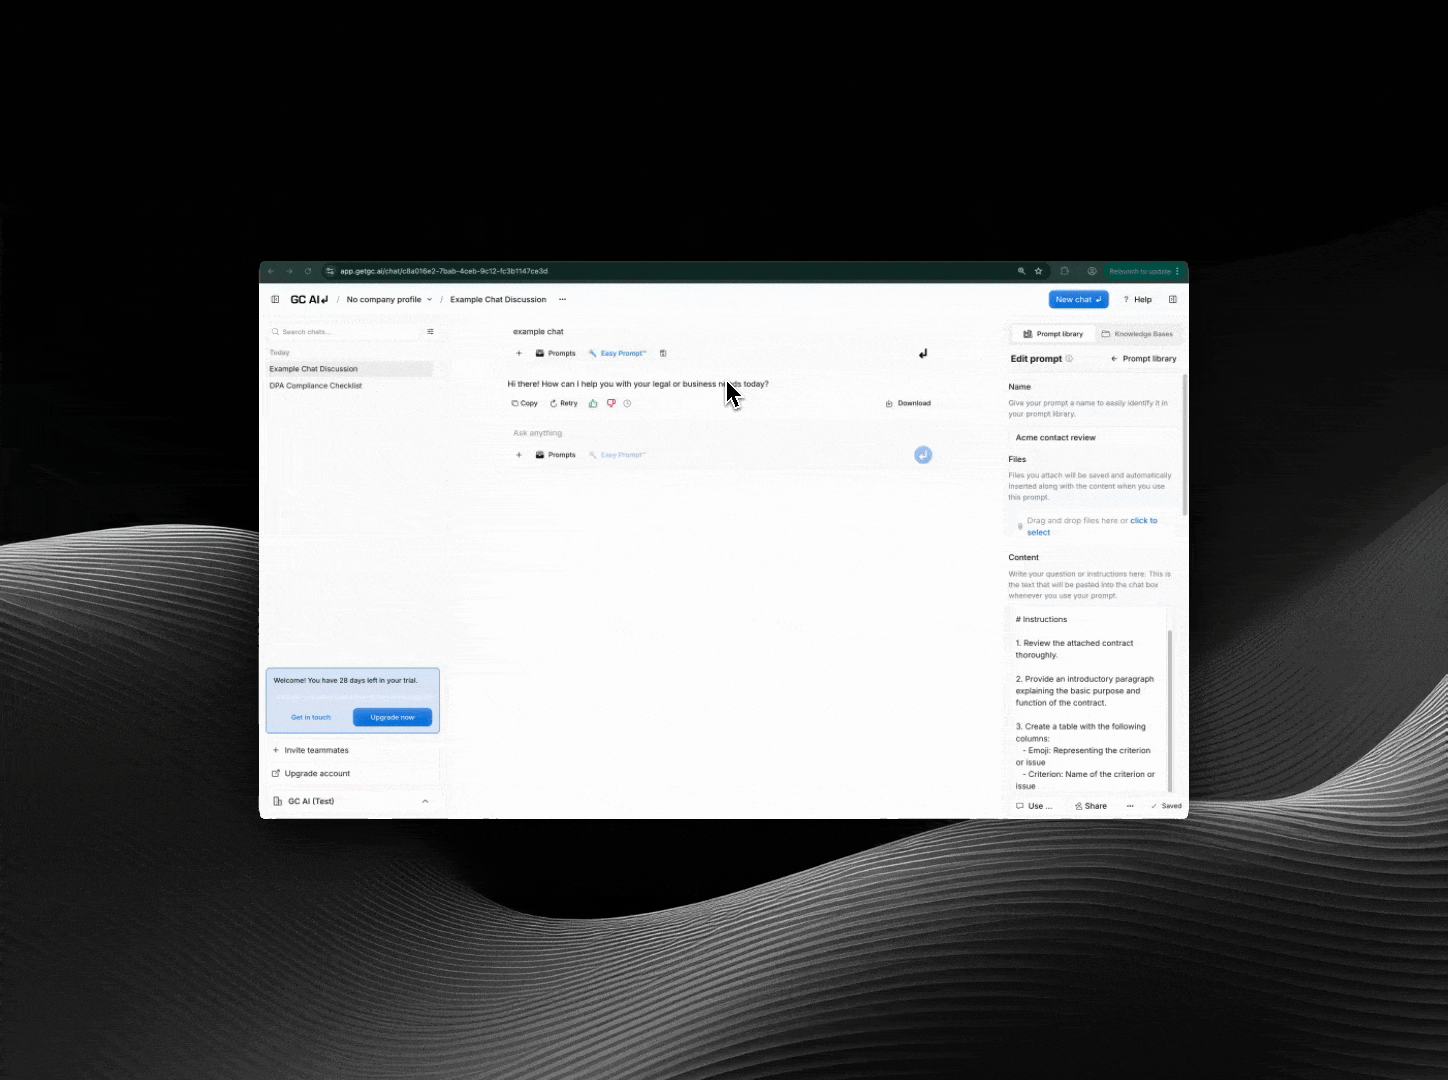Open the No company profile dropdown
Viewport: 1448px width, 1080px height.
[389, 299]
